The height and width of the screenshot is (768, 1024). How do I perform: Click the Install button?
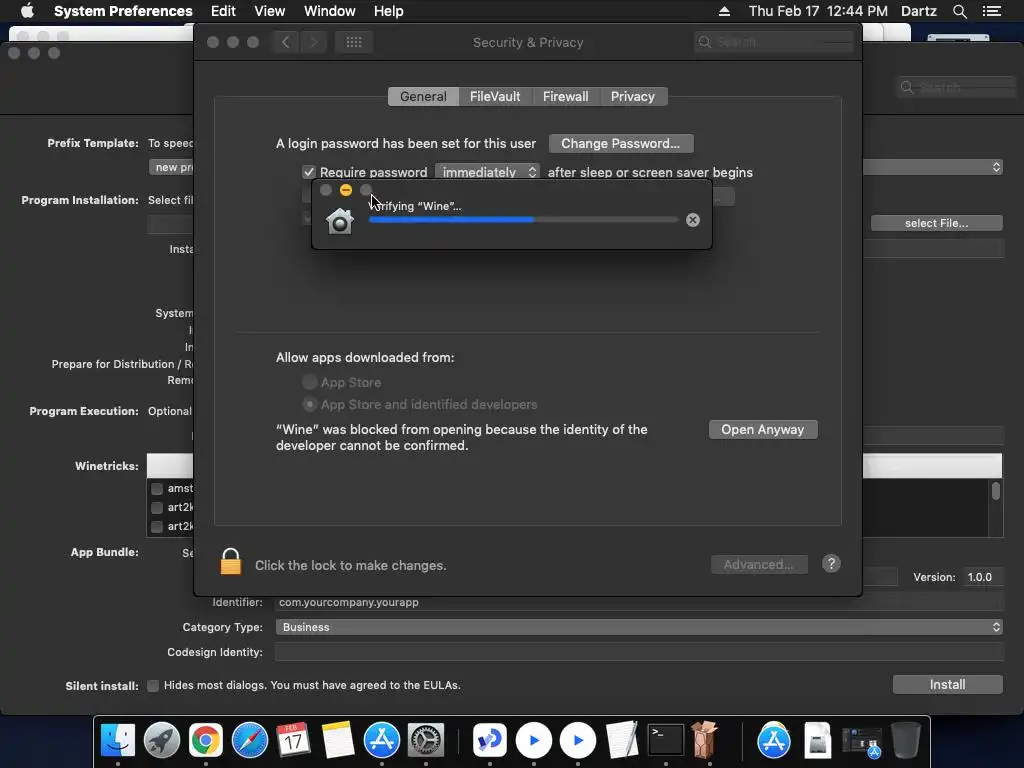click(948, 684)
